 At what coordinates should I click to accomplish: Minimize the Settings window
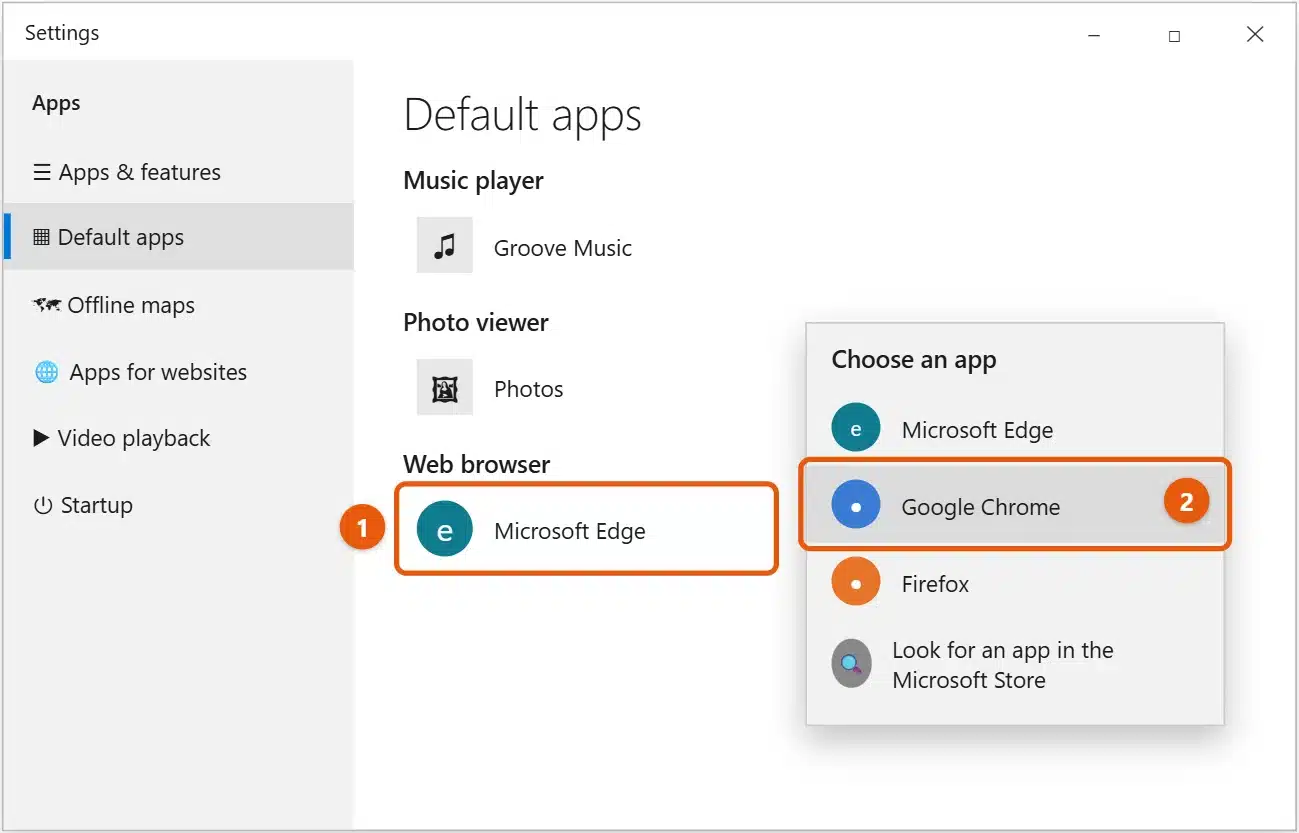pos(1093,35)
